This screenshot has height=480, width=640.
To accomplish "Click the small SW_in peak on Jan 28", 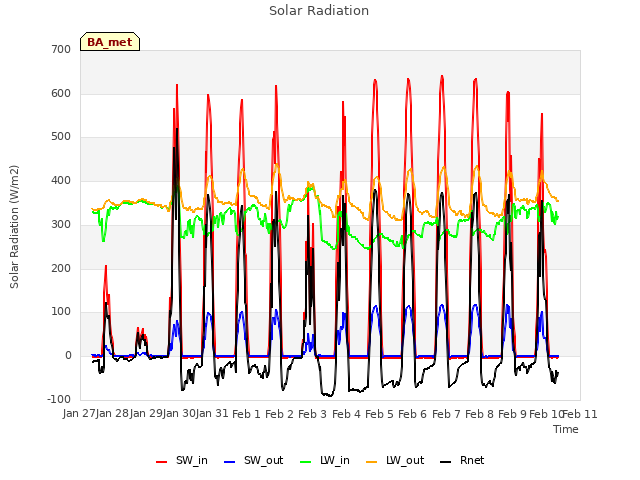I will pos(140,329).
